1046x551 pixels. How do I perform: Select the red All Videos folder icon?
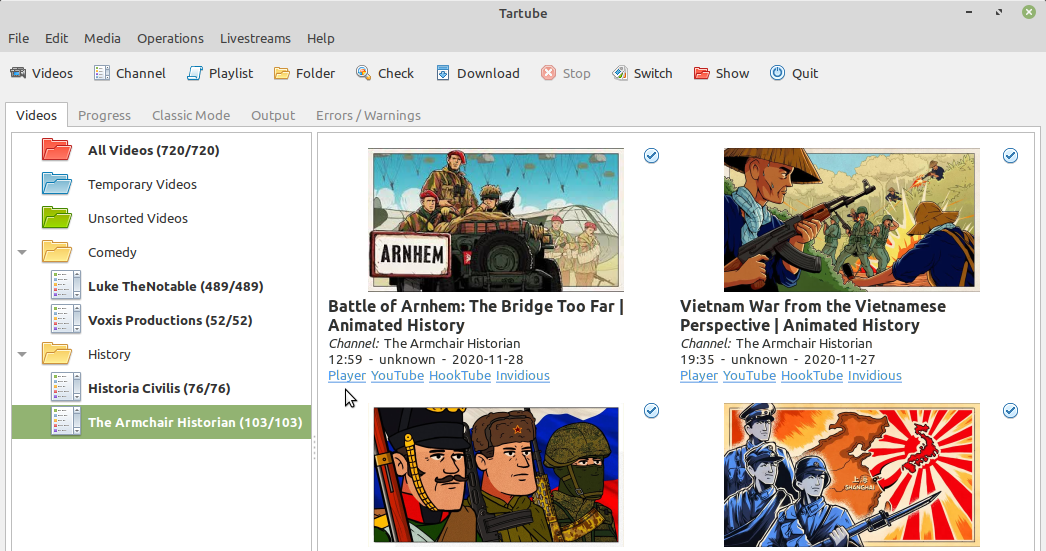pyautogui.click(x=56, y=149)
